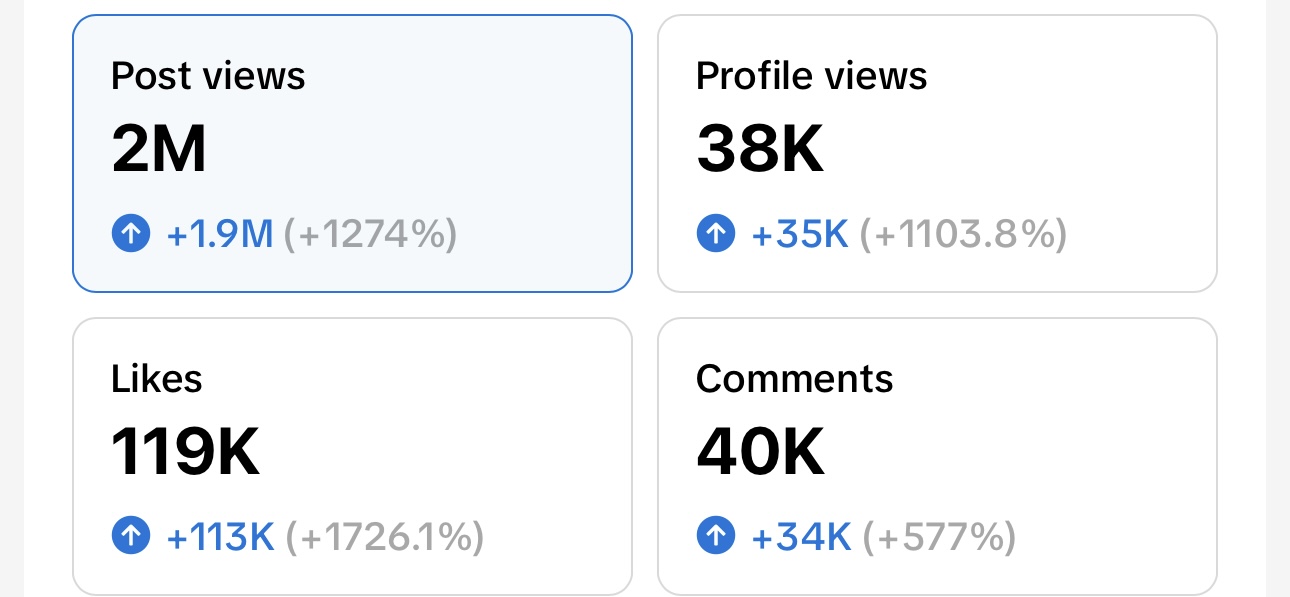Select the Profile views card title
This screenshot has height=597, width=1290.
click(x=811, y=76)
